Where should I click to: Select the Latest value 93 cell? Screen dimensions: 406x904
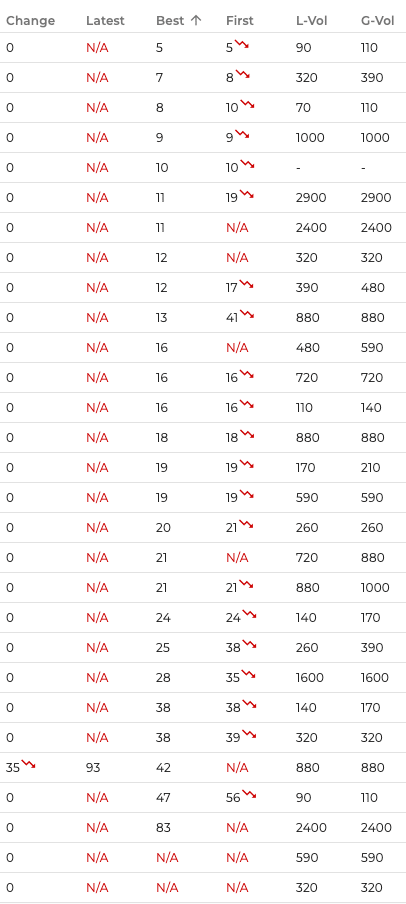[93, 768]
